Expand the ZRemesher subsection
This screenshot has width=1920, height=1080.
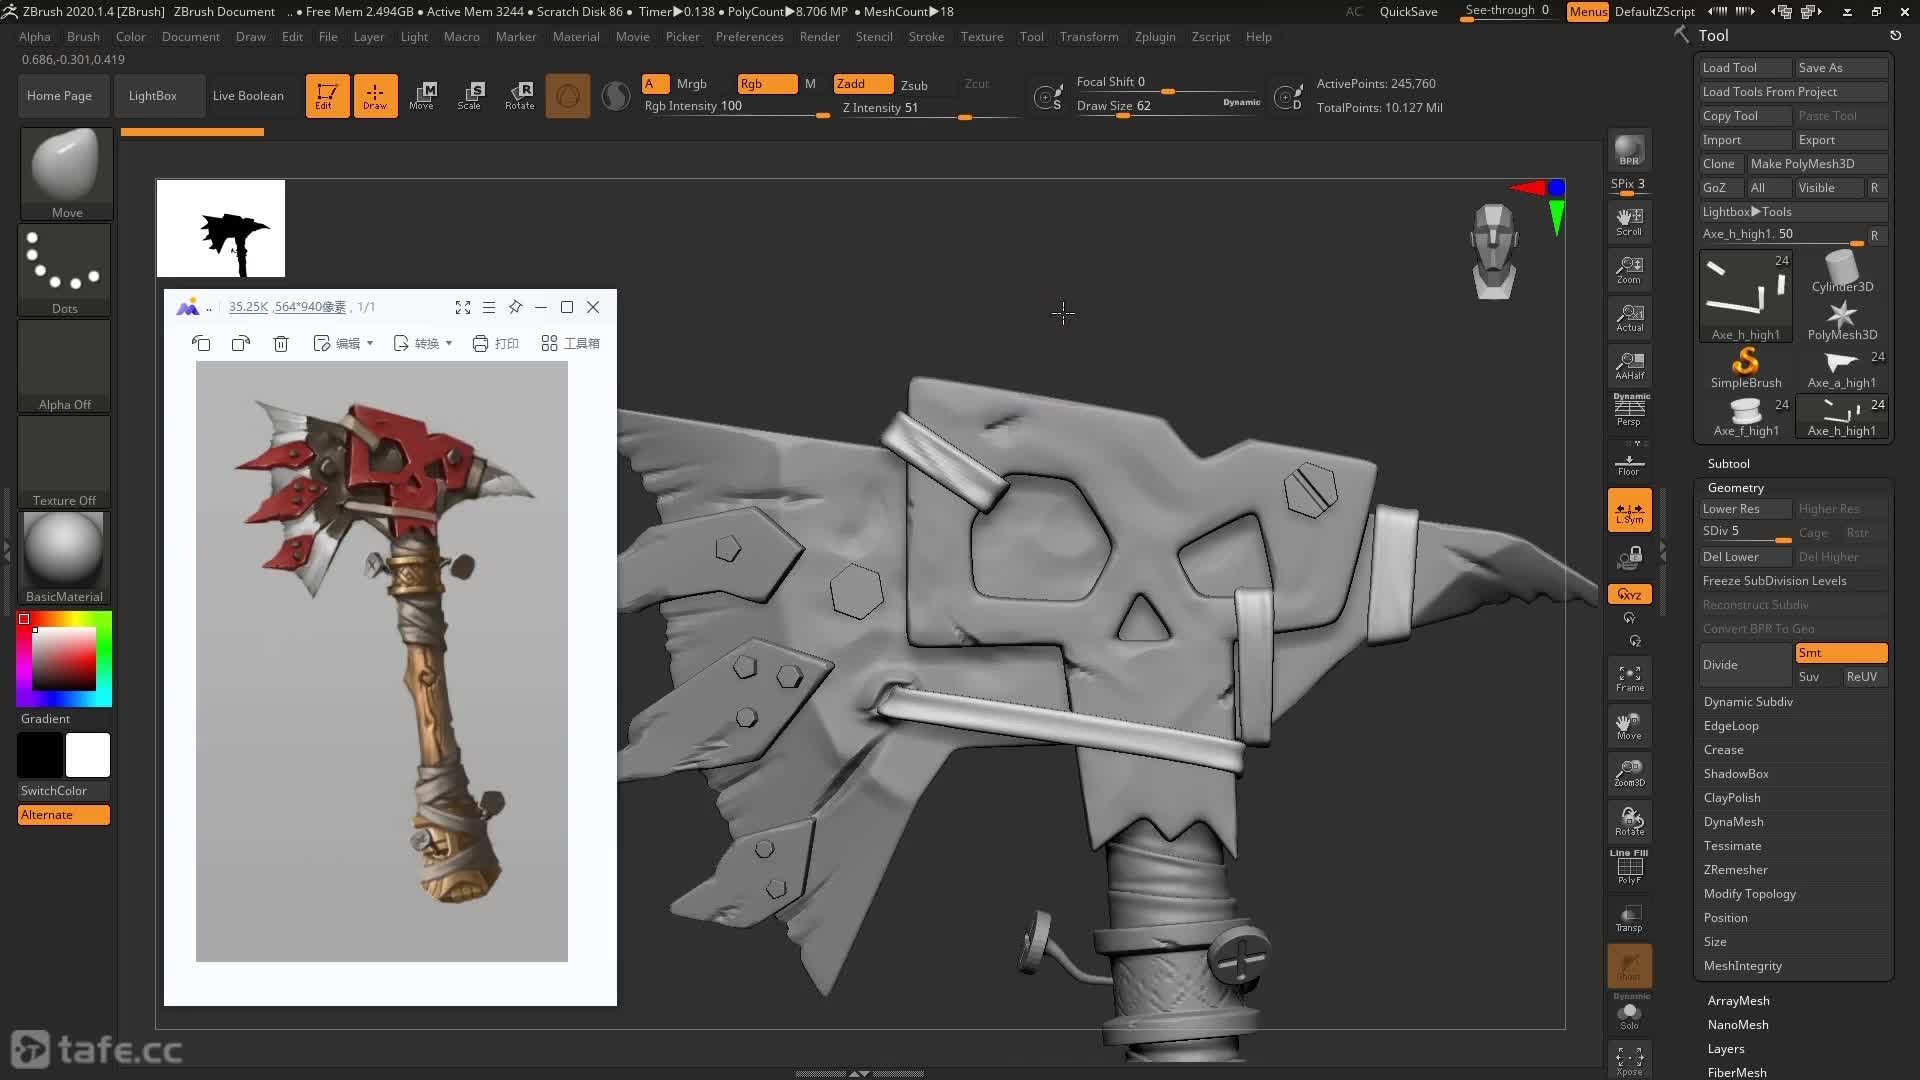coord(1735,870)
